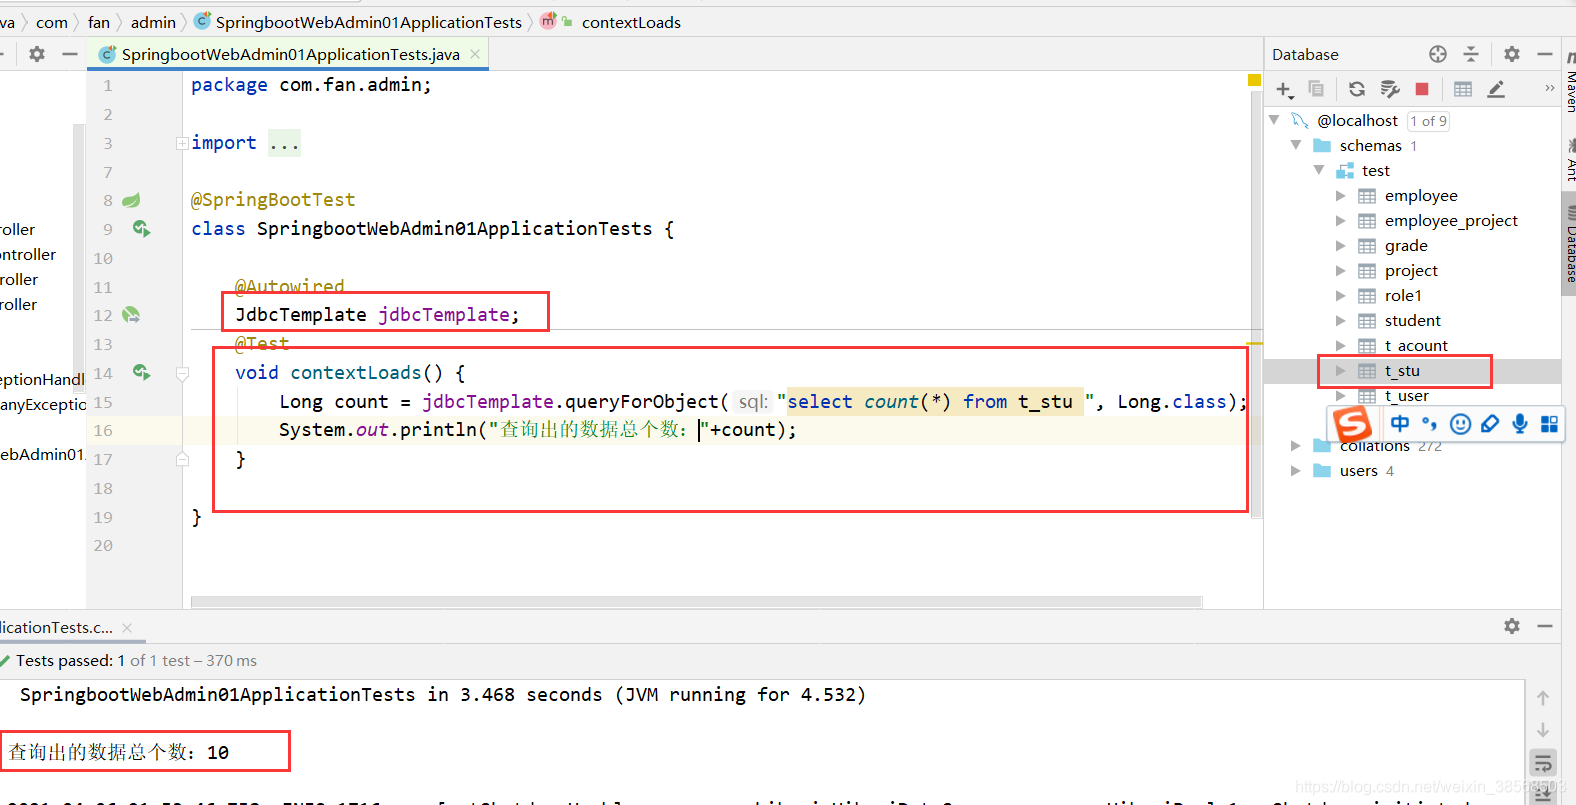Click the up arrow in the run console sidebar
The height and width of the screenshot is (805, 1576).
click(1543, 698)
